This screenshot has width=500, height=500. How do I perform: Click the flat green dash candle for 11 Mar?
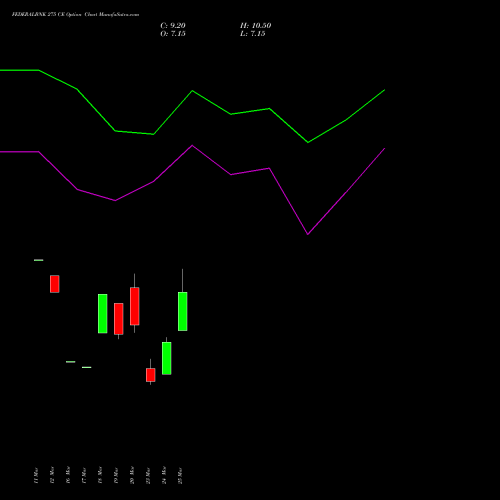tap(39, 260)
